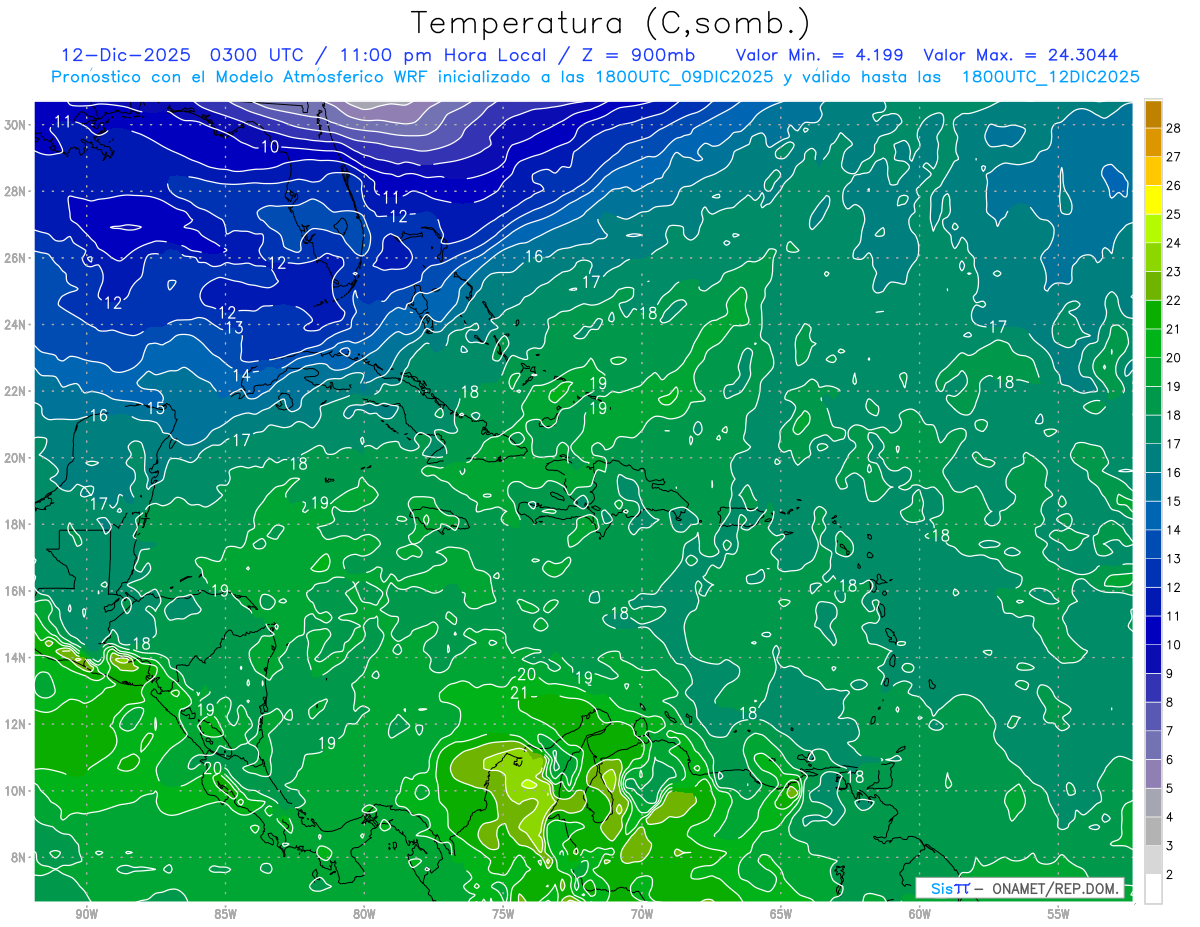The image size is (1200, 927).
Task: Click colorbar scale value '28'
Action: pyautogui.click(x=1173, y=128)
